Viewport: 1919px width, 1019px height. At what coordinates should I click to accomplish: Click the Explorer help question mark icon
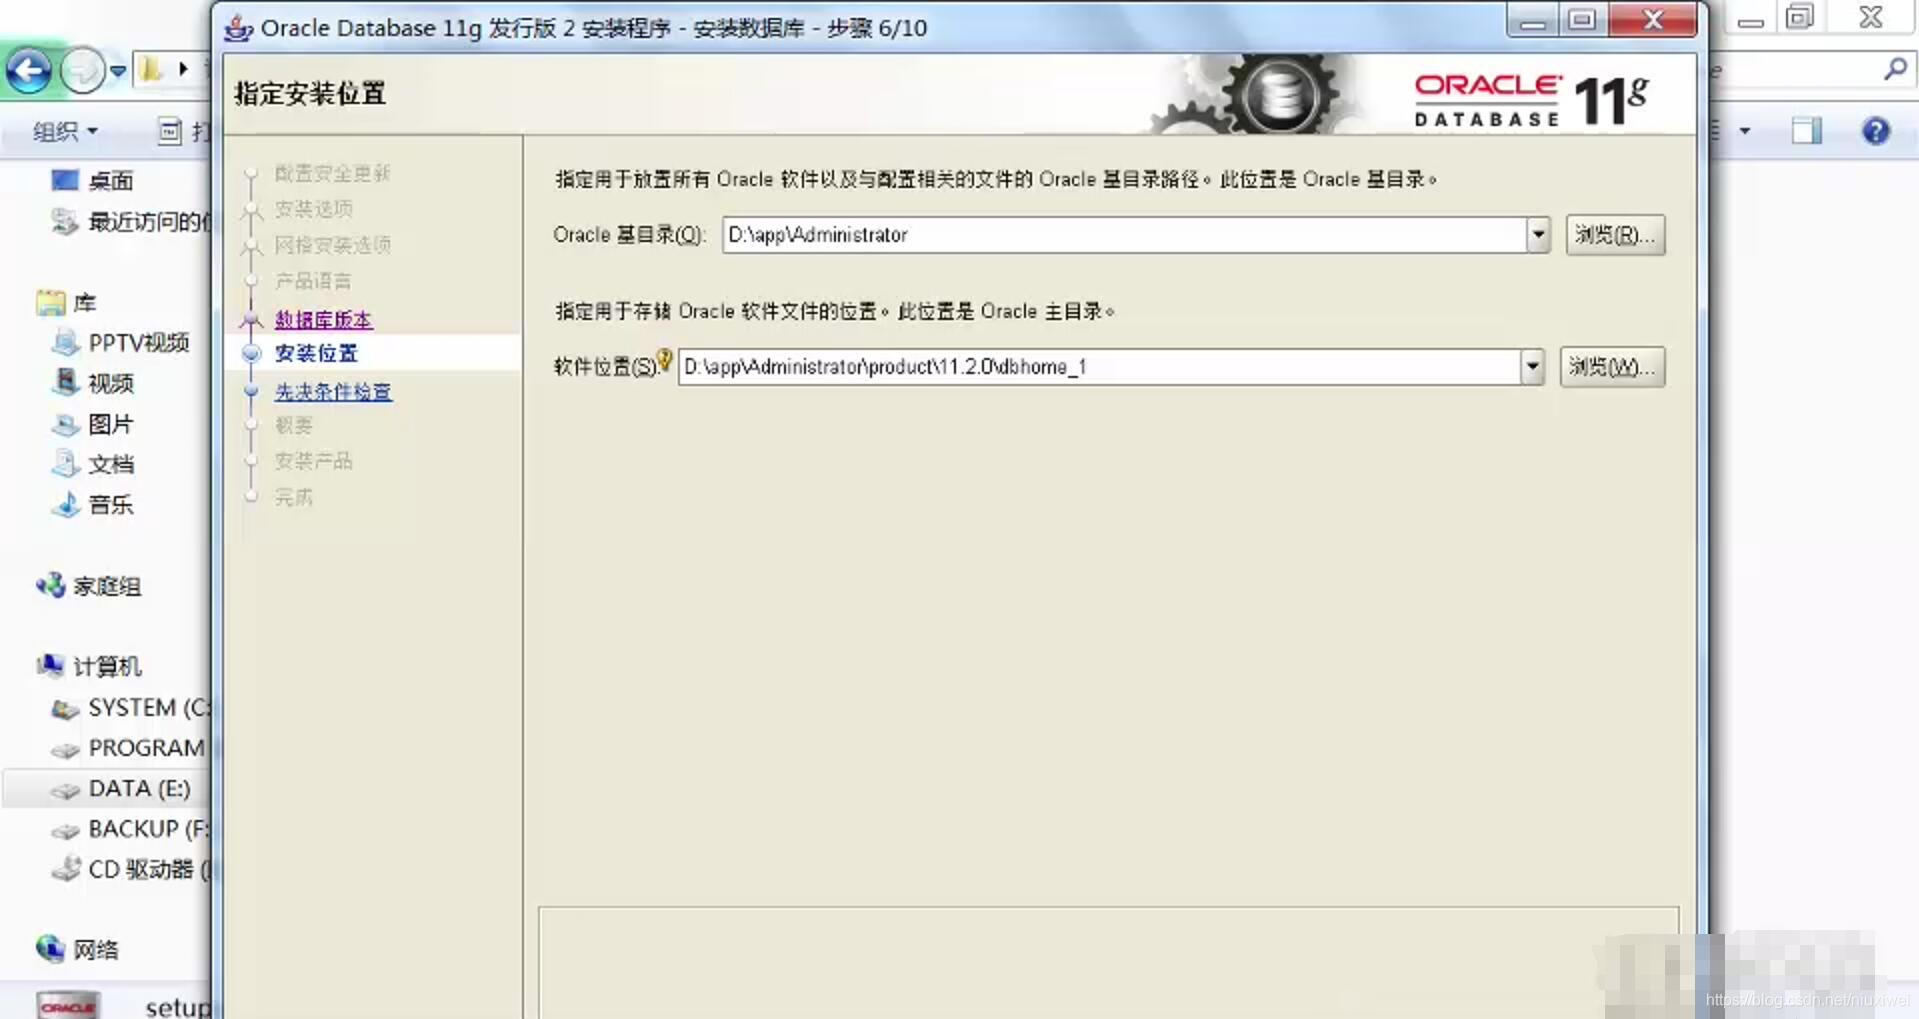tap(1876, 131)
